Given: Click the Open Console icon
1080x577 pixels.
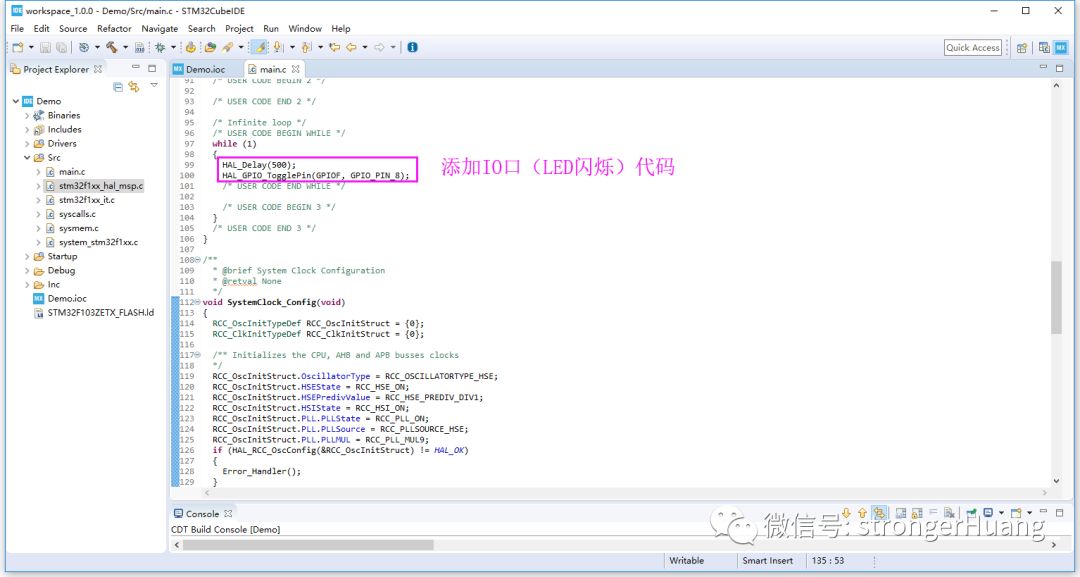Looking at the screenshot, I should (x=1016, y=513).
